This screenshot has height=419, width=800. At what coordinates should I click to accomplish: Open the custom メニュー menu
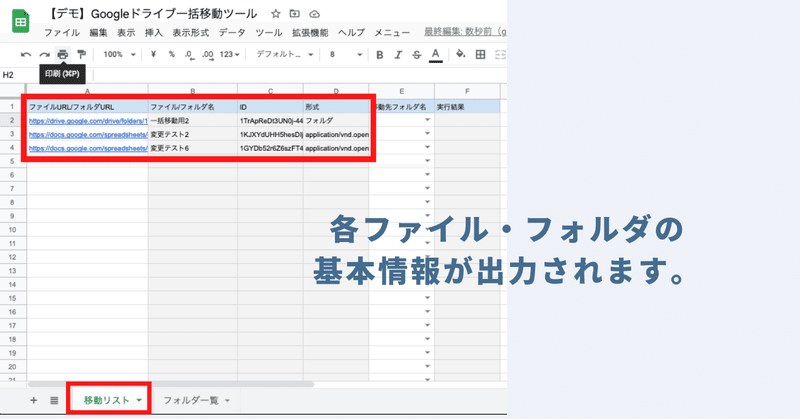coord(392,33)
